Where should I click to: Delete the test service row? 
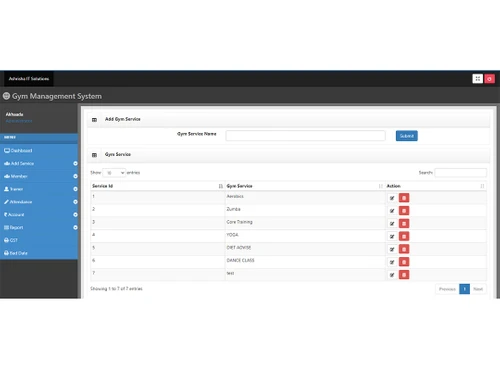pos(404,275)
